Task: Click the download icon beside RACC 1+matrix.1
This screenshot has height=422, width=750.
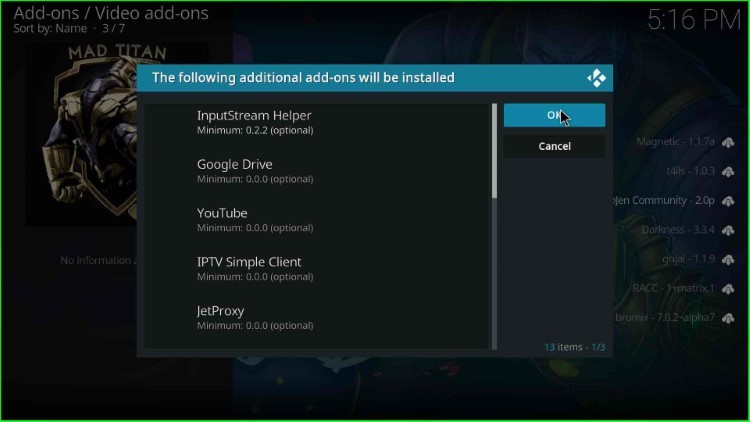Action: coord(728,289)
